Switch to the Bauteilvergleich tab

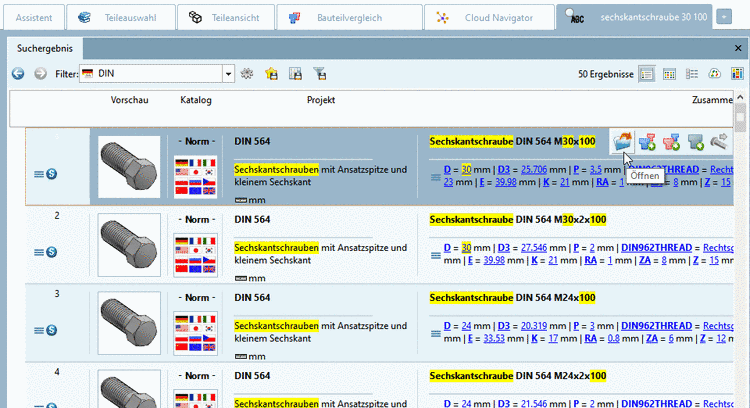(x=349, y=18)
